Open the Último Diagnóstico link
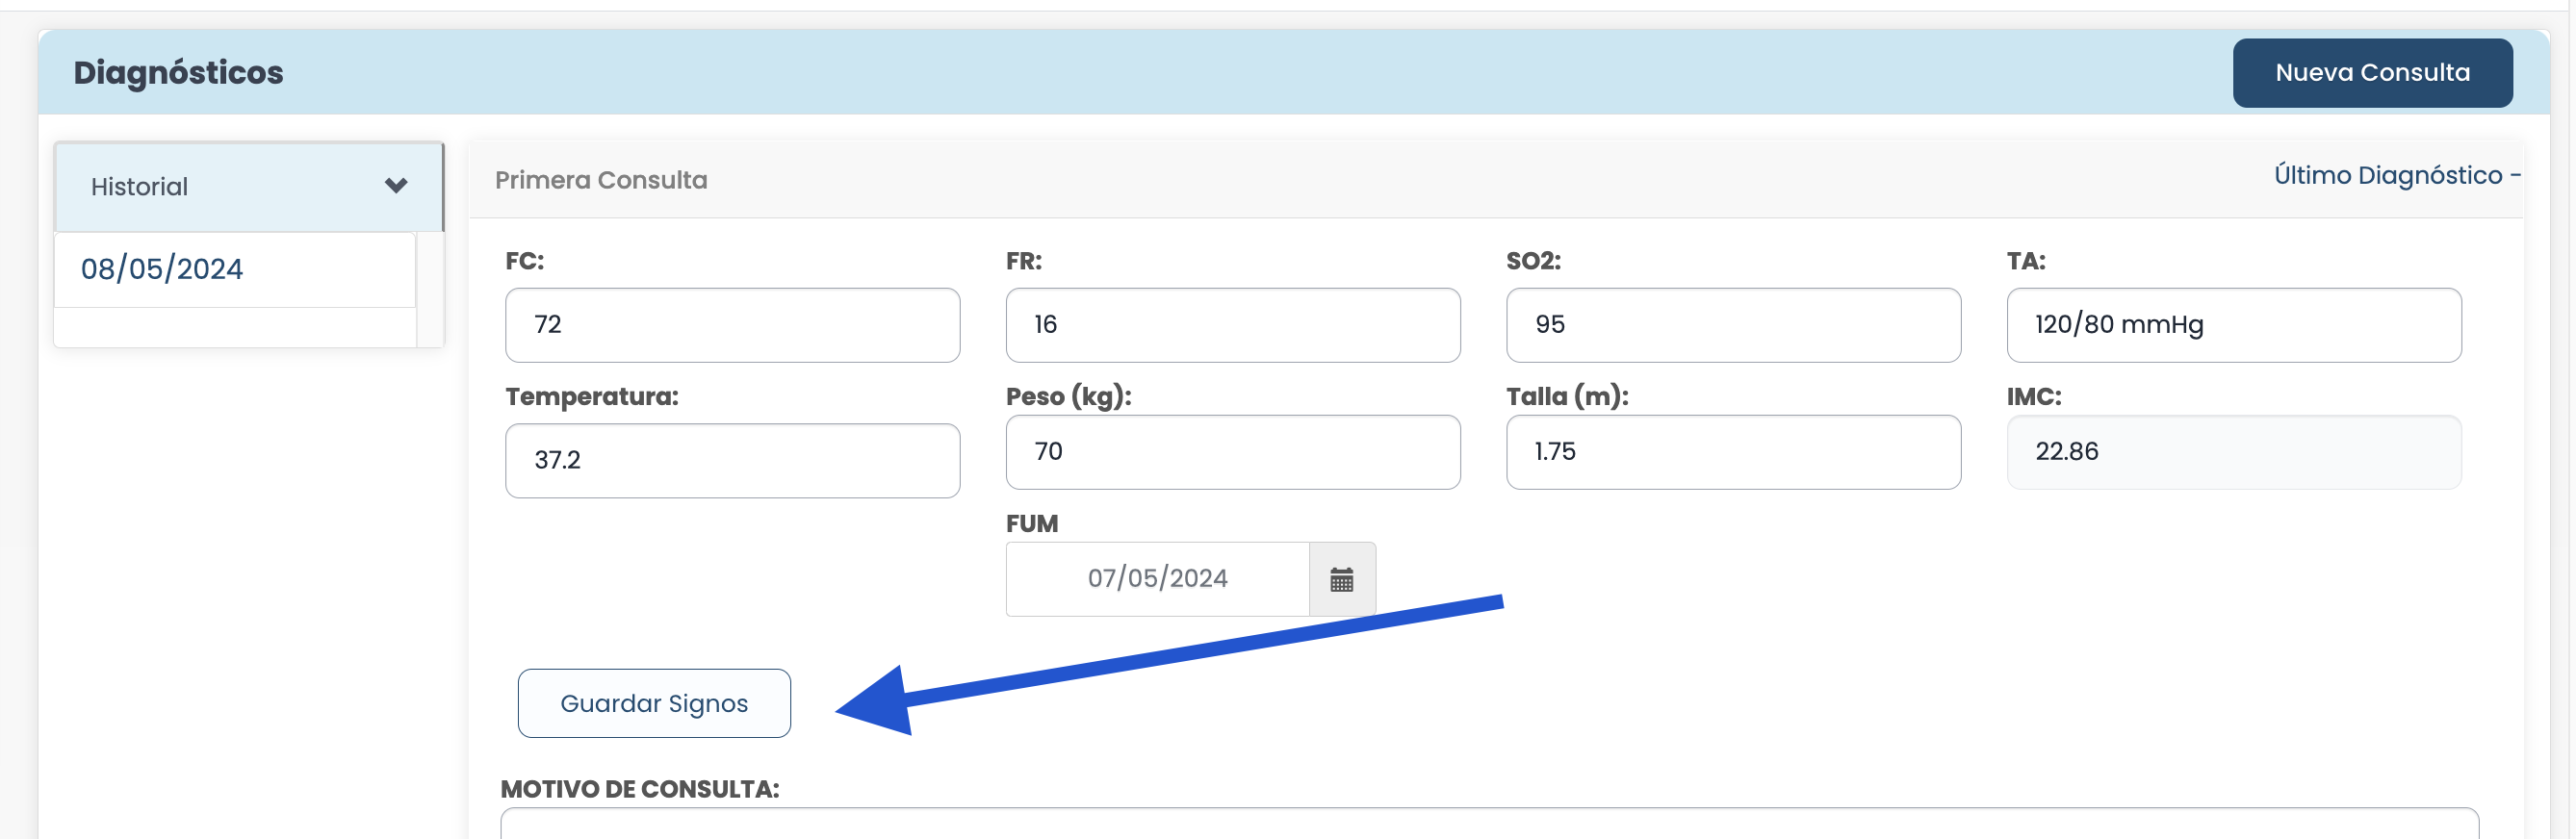The width and height of the screenshot is (2576, 839). (x=2396, y=176)
